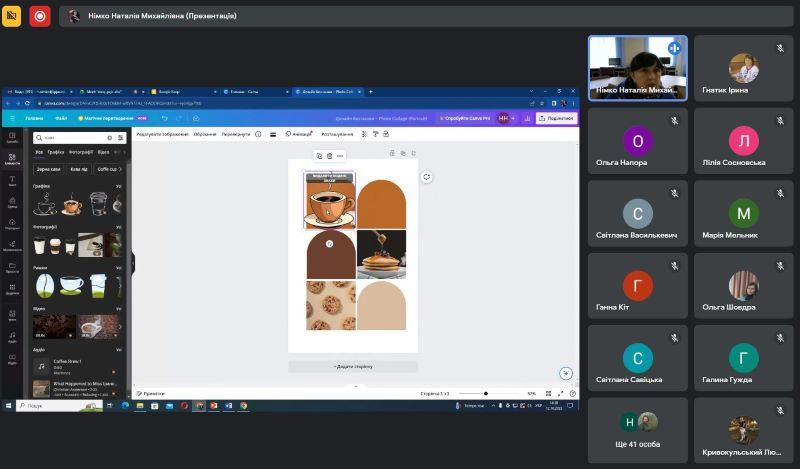The image size is (800, 469).
Task: Select the Усе tab in elements panel
Action: click(39, 152)
